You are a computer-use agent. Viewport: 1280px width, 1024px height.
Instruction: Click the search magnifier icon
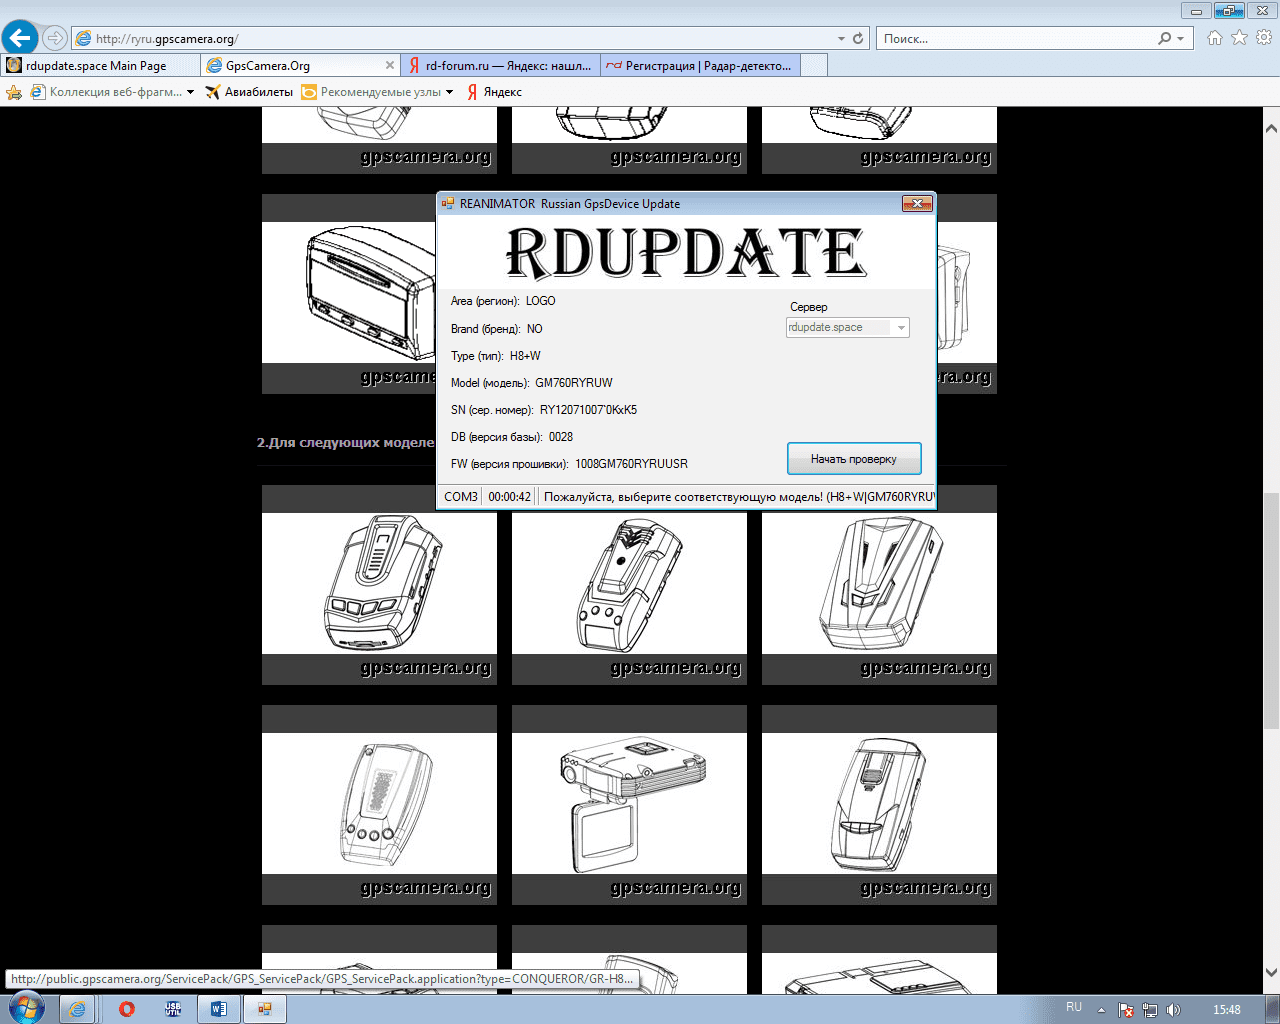(x=1164, y=38)
